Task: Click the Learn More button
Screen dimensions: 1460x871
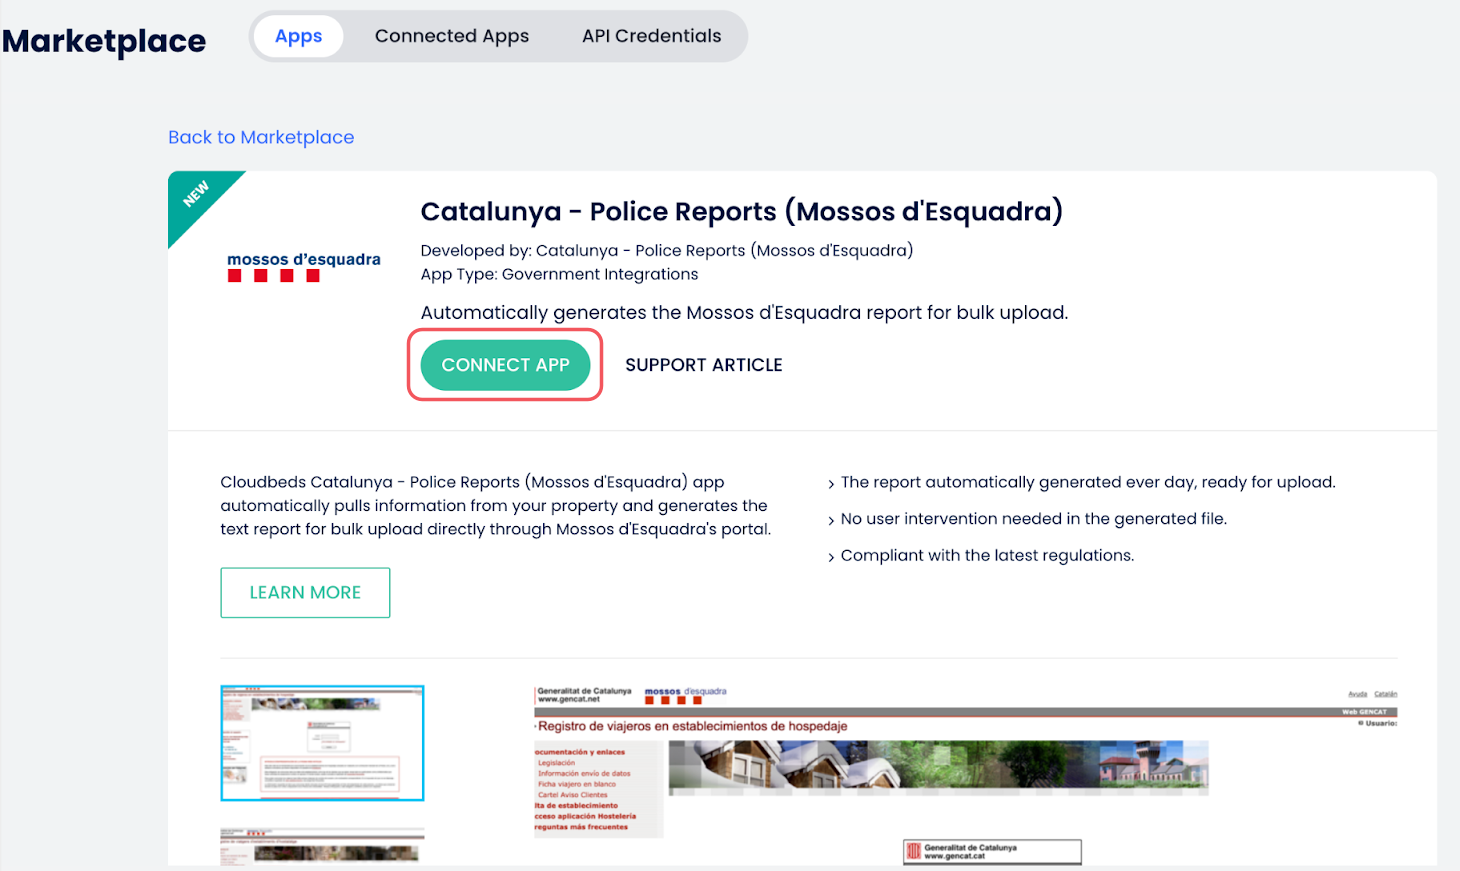Action: [305, 593]
